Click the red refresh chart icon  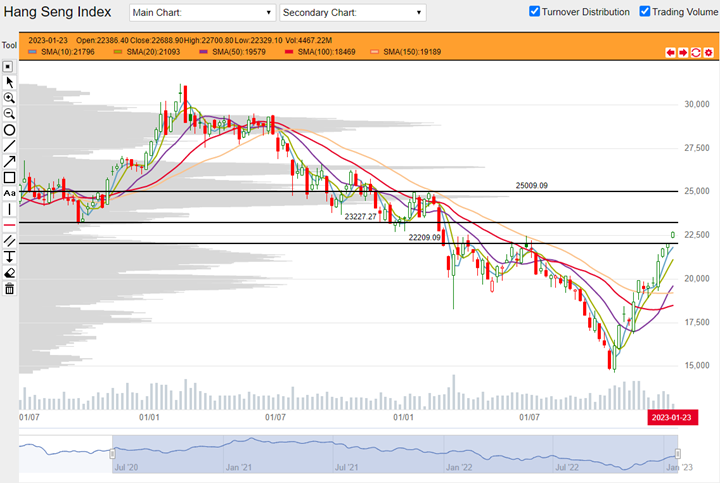click(696, 52)
